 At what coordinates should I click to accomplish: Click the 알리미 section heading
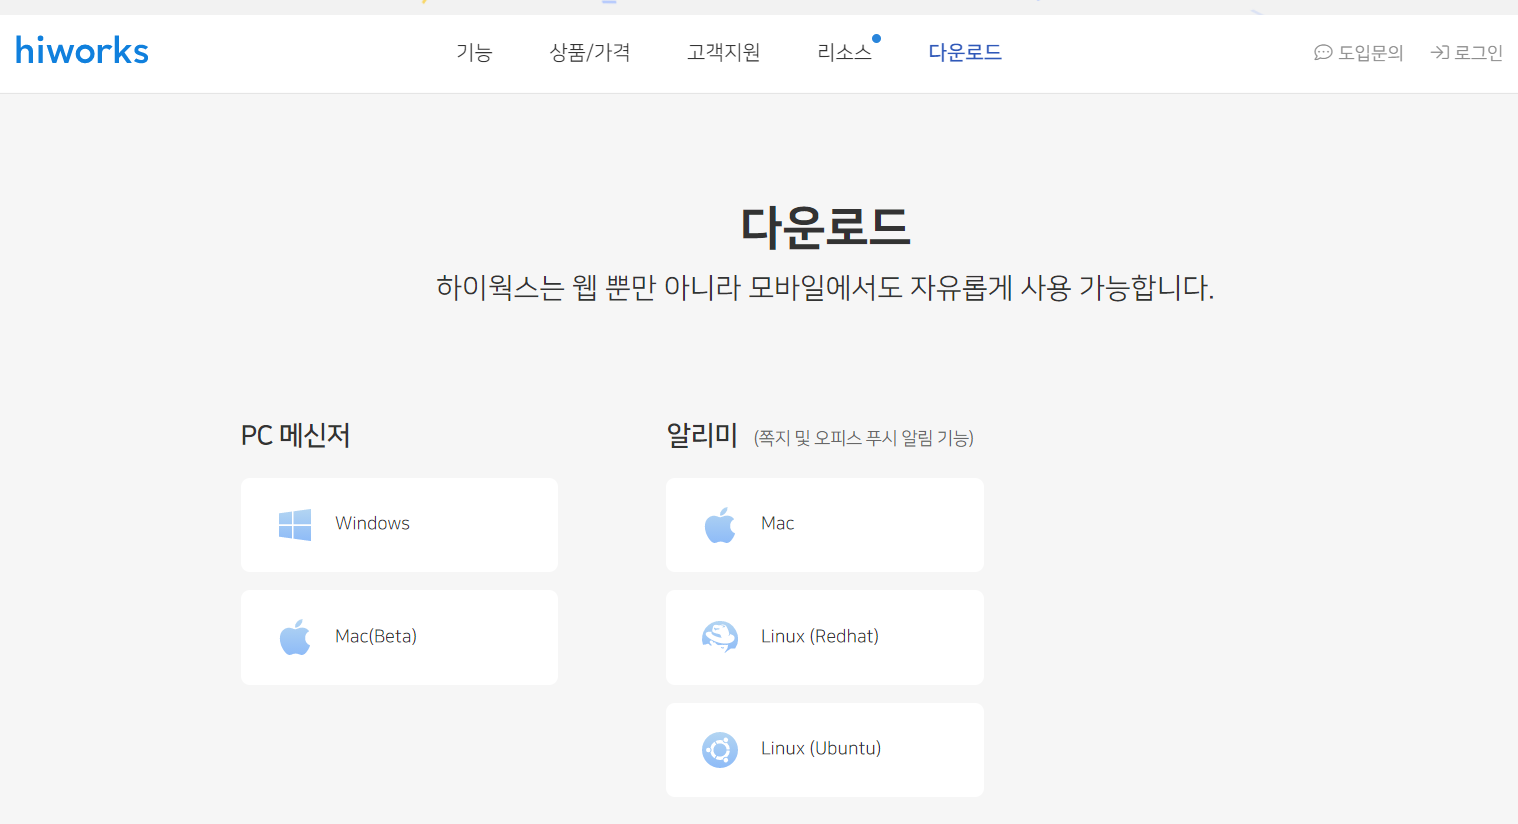(702, 435)
